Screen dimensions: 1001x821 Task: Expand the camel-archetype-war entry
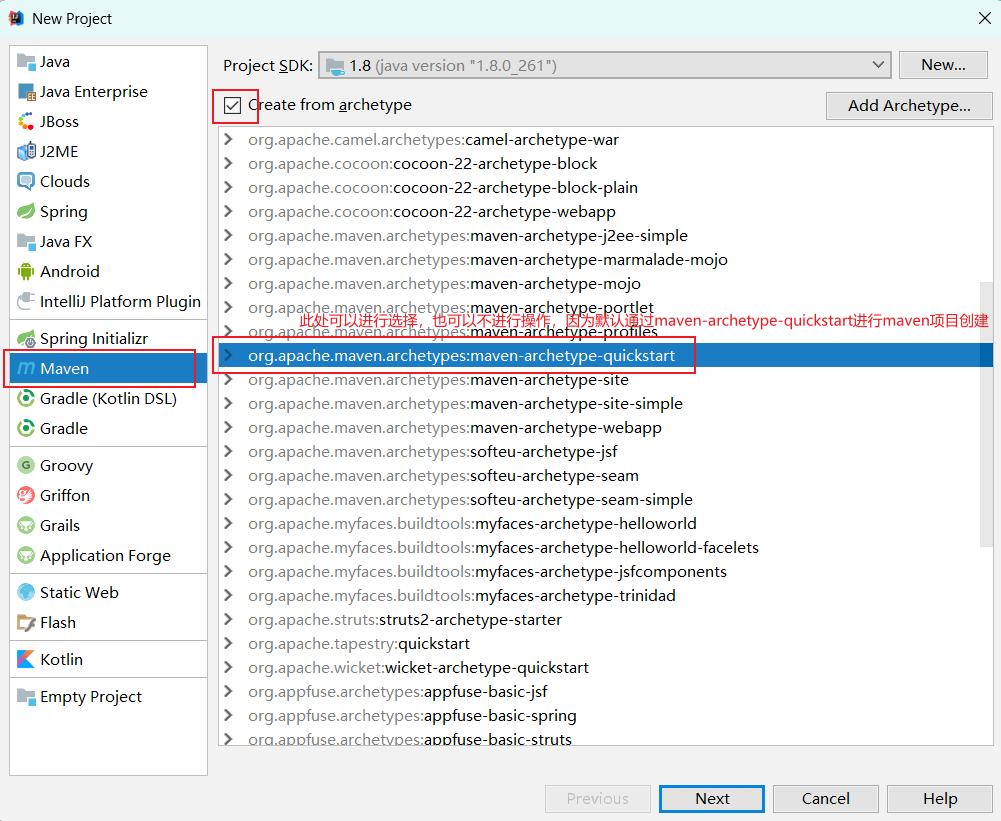click(229, 140)
